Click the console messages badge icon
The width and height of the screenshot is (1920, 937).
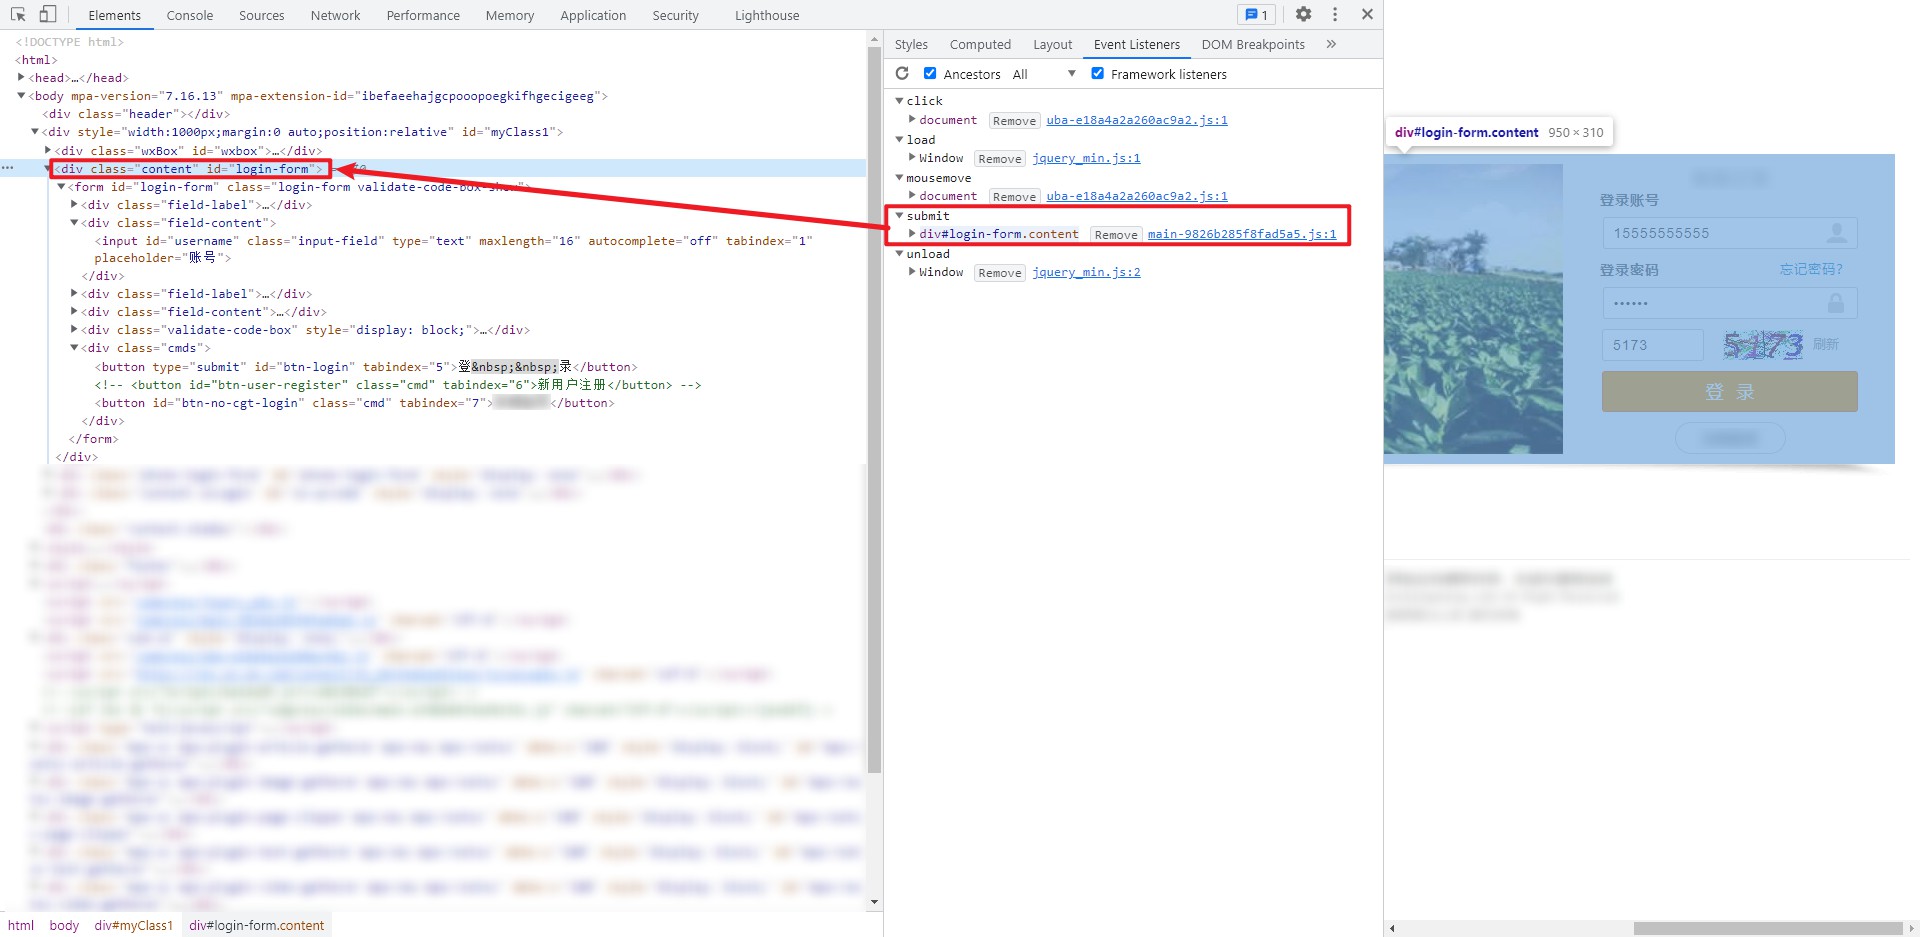click(1256, 15)
